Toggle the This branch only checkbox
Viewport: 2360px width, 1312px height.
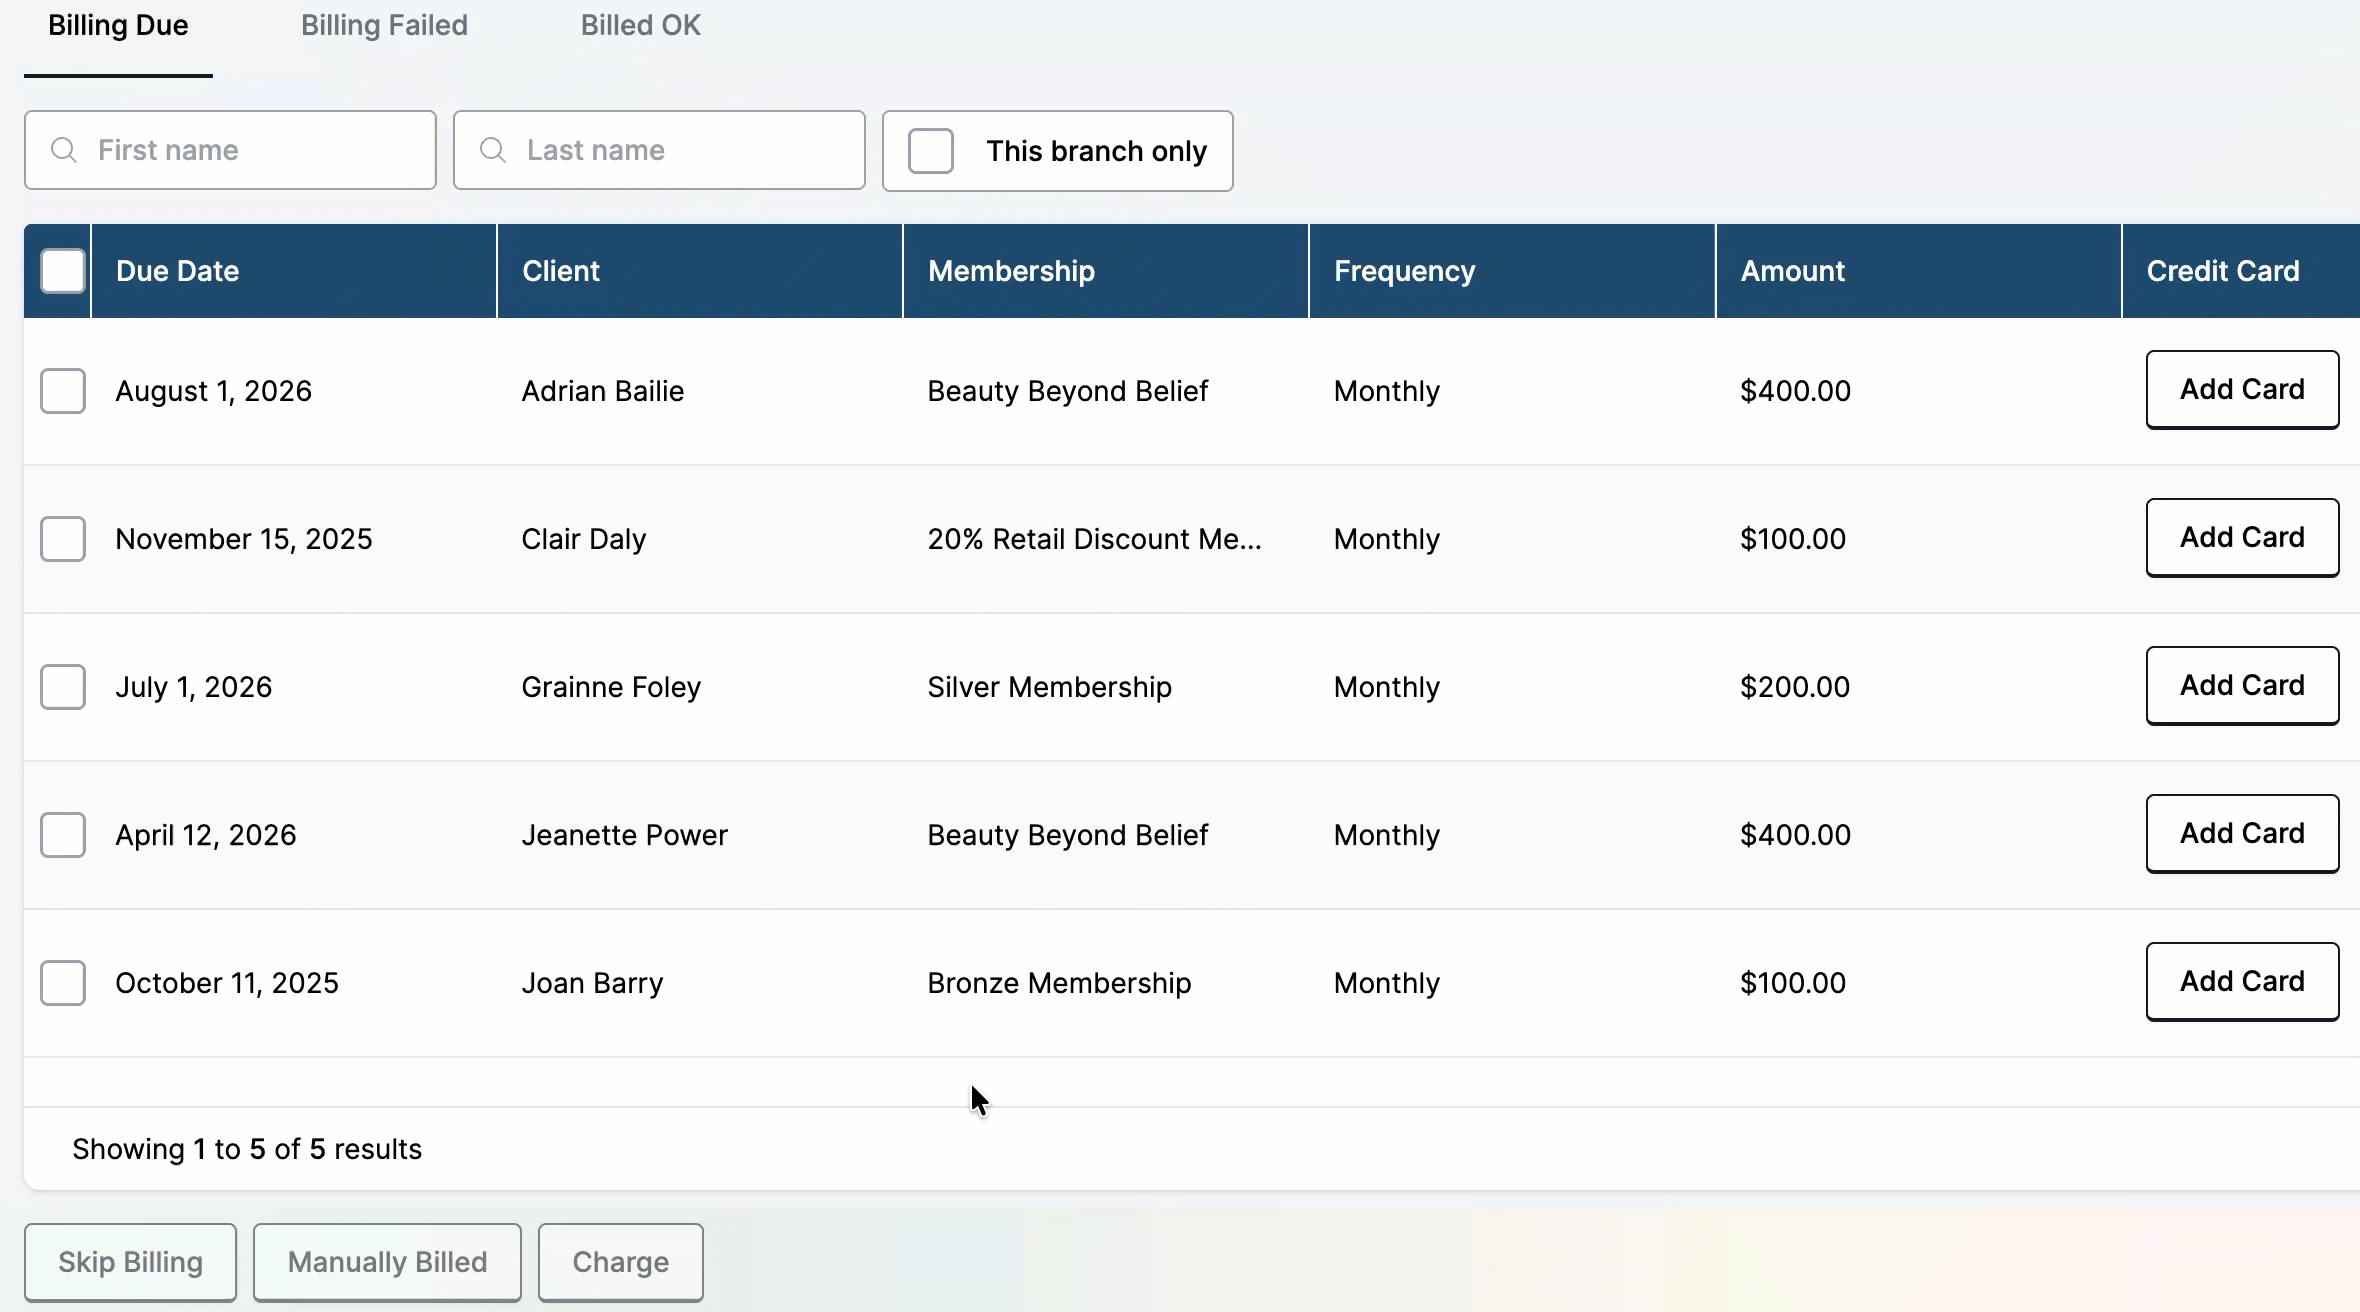coord(931,151)
